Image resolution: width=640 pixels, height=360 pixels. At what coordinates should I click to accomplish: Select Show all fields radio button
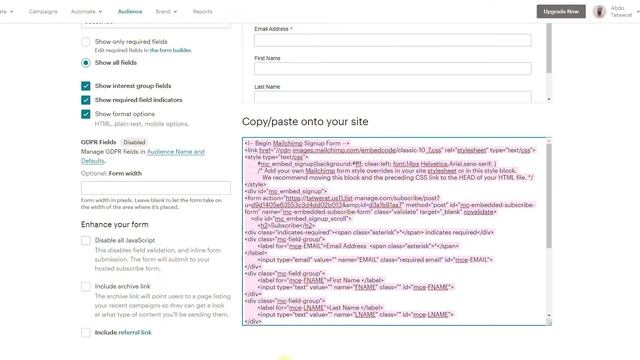(86, 63)
